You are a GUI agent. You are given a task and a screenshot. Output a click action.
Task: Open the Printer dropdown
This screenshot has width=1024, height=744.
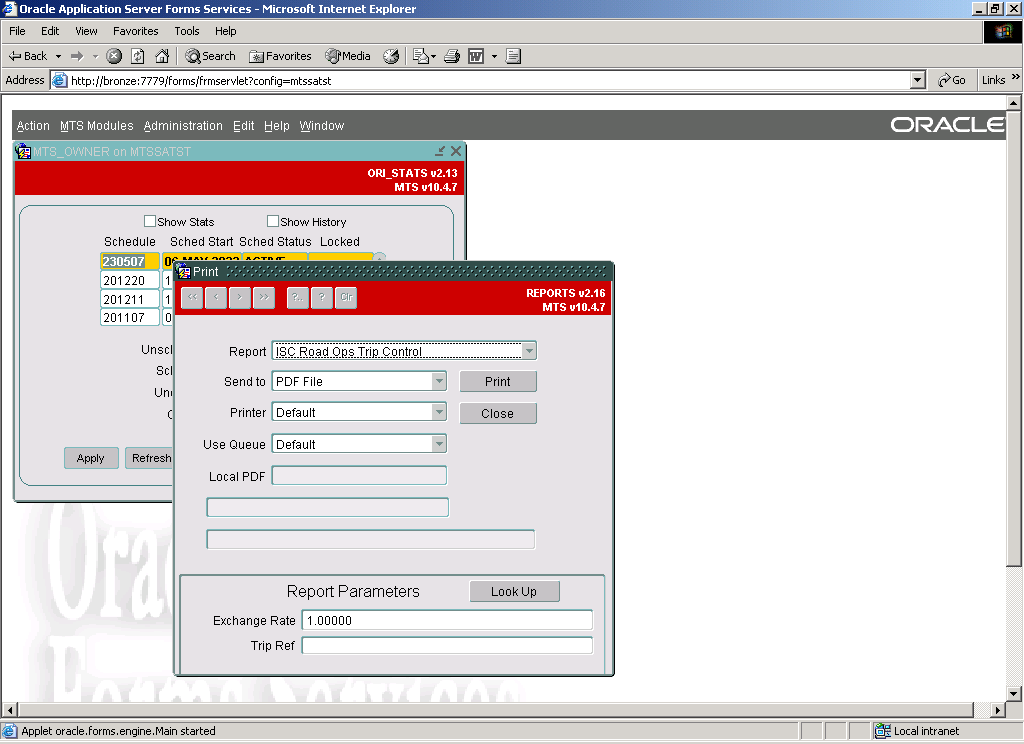coord(439,412)
